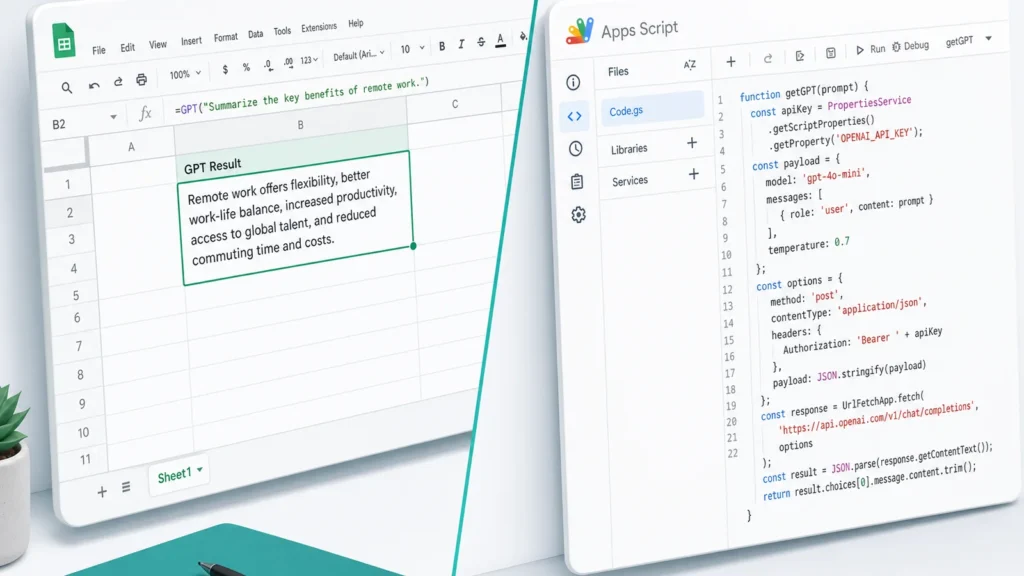This screenshot has height=576, width=1024.
Task: Select row 5 header
Action: (x=76, y=295)
